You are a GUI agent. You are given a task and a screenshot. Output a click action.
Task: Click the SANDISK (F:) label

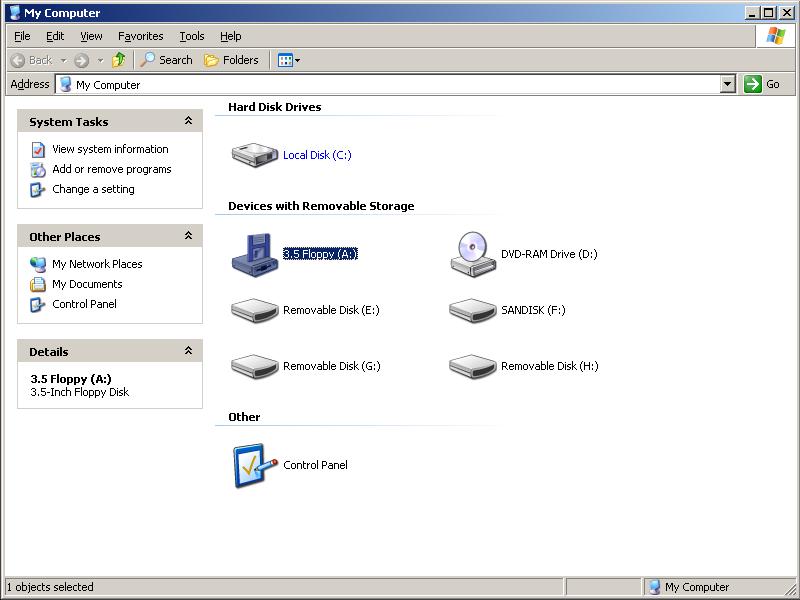(x=533, y=310)
